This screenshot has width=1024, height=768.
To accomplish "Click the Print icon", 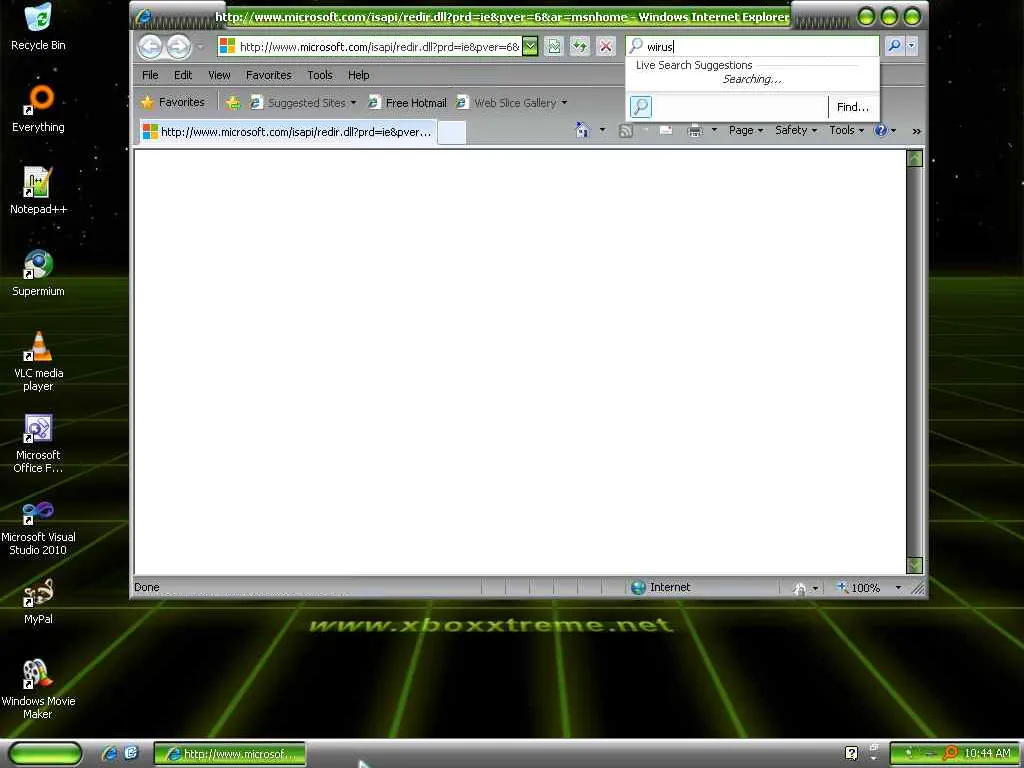I will tap(695, 131).
